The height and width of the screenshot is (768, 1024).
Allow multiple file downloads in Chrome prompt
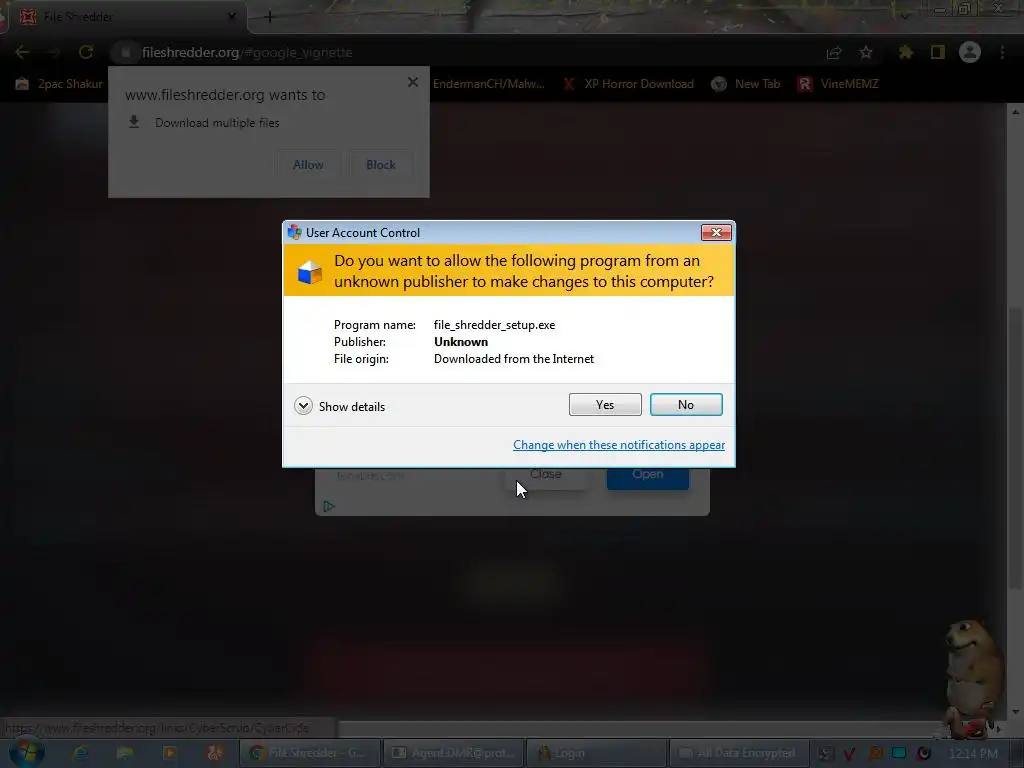coord(308,165)
